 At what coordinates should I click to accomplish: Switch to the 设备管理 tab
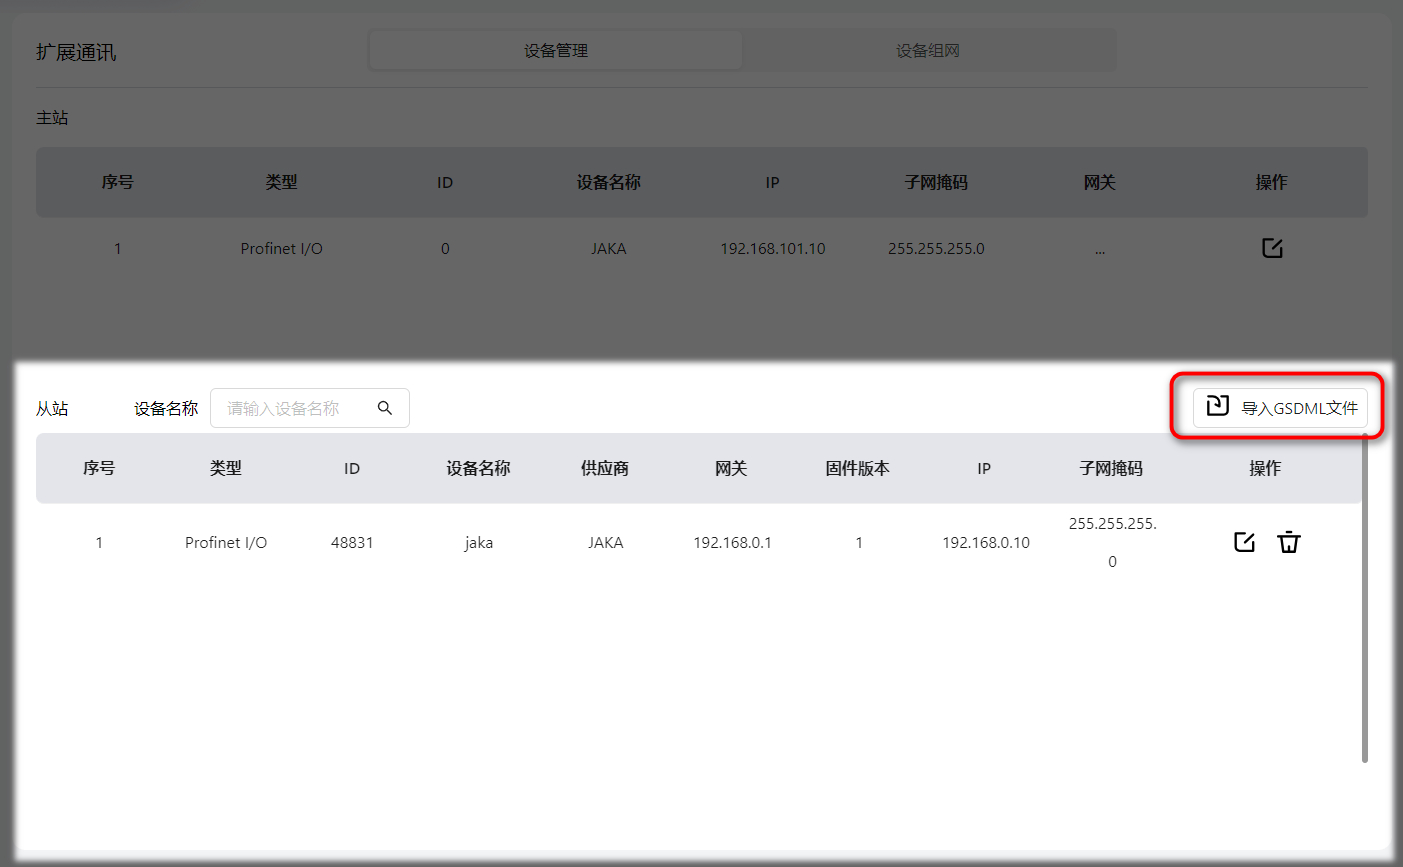pos(555,51)
